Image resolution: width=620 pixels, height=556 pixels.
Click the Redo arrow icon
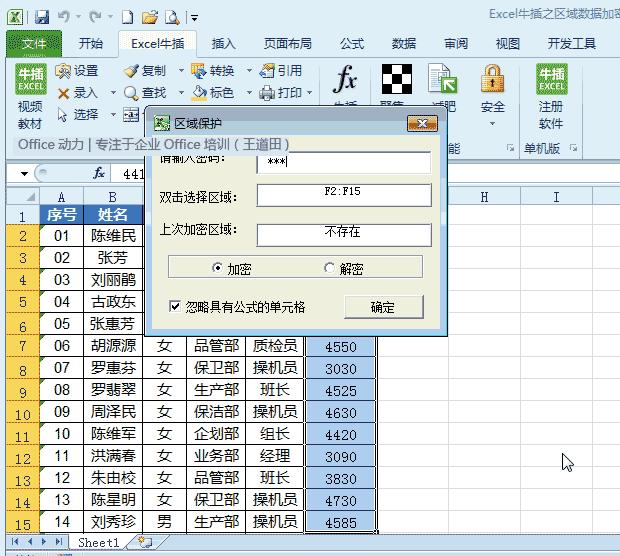(x=96, y=17)
